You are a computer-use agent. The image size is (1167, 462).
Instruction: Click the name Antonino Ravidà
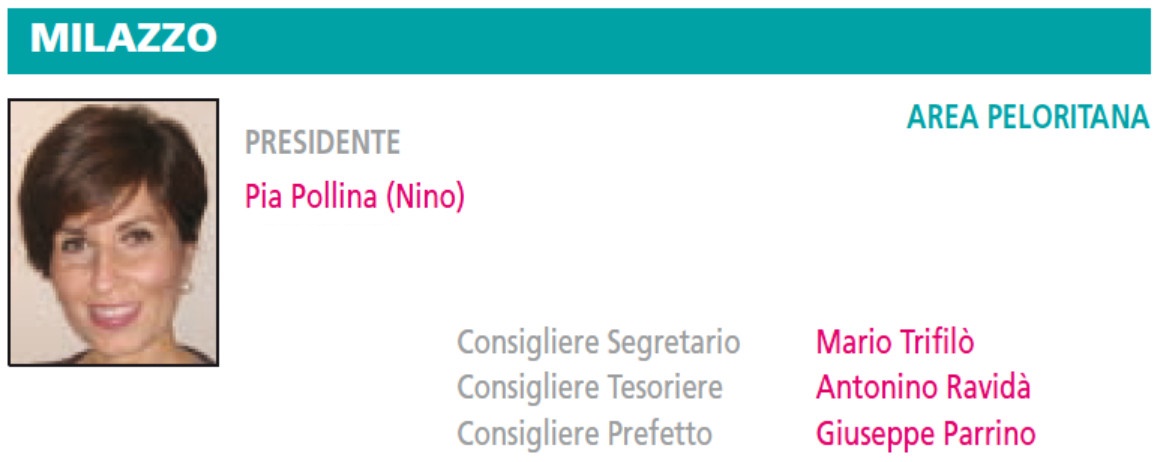click(923, 388)
